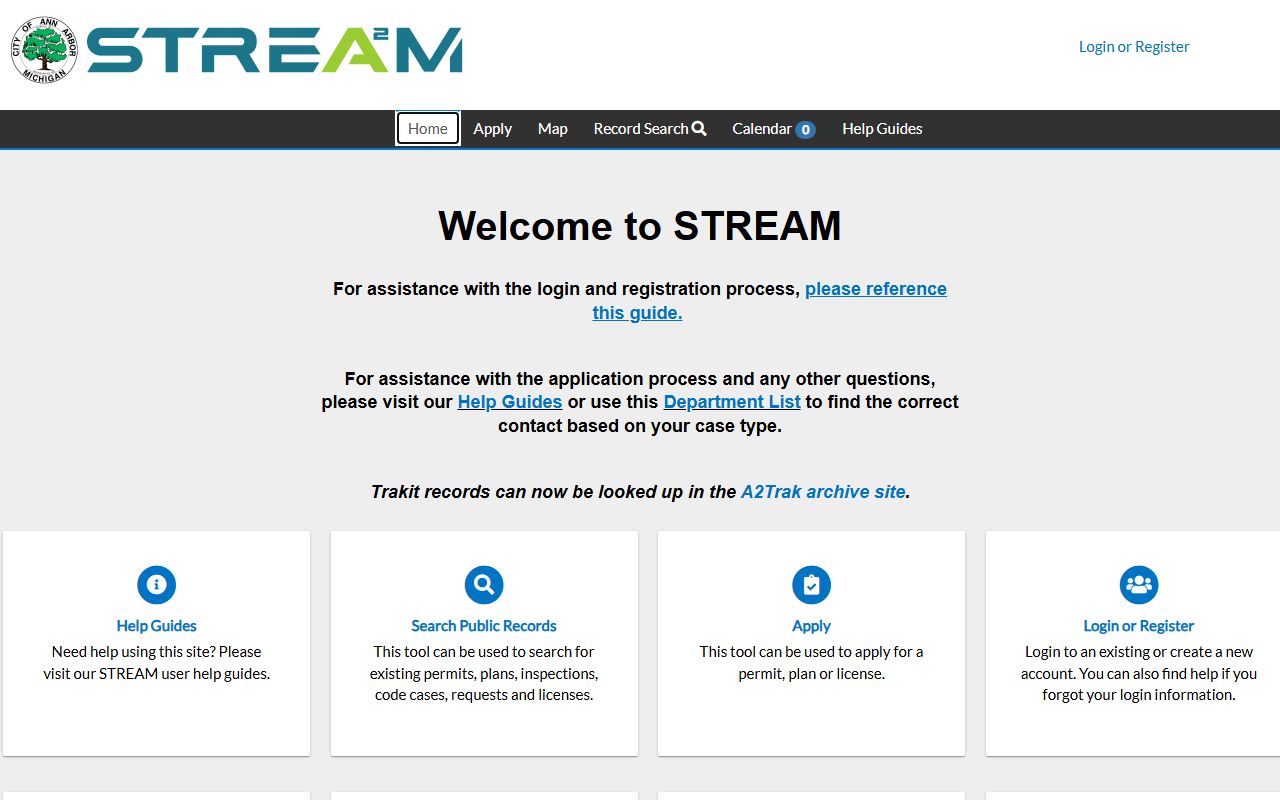This screenshot has height=800, width=1280.
Task: Click the STREAM wordmark logo
Action: 275,50
